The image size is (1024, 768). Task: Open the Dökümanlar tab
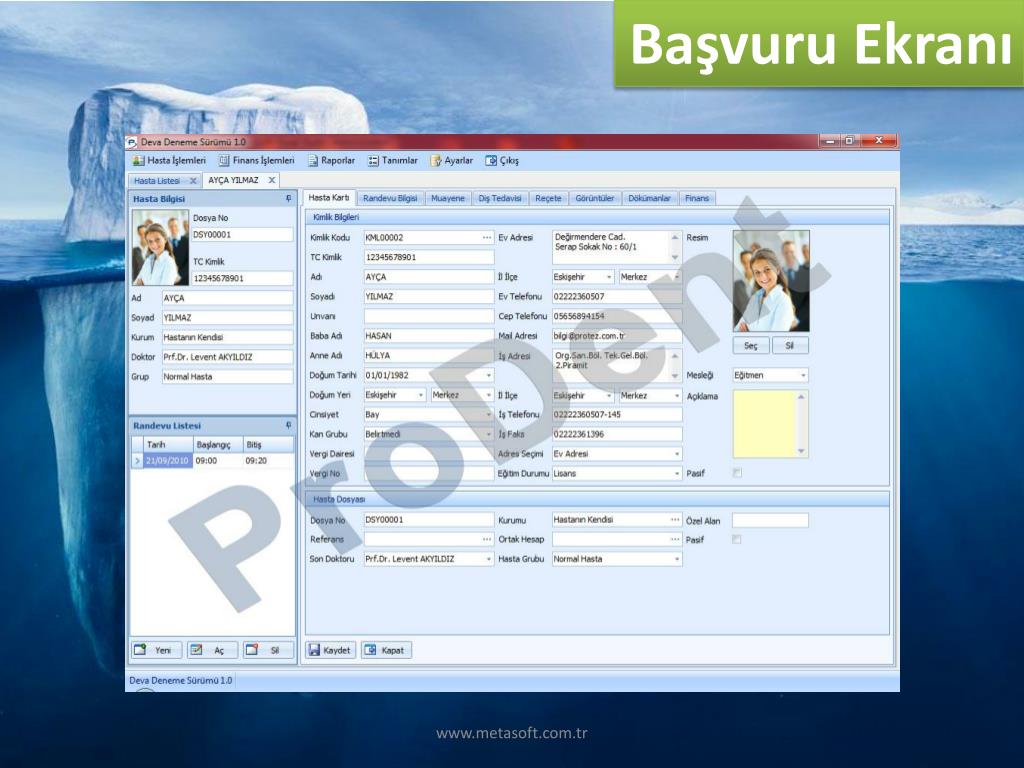coord(649,198)
